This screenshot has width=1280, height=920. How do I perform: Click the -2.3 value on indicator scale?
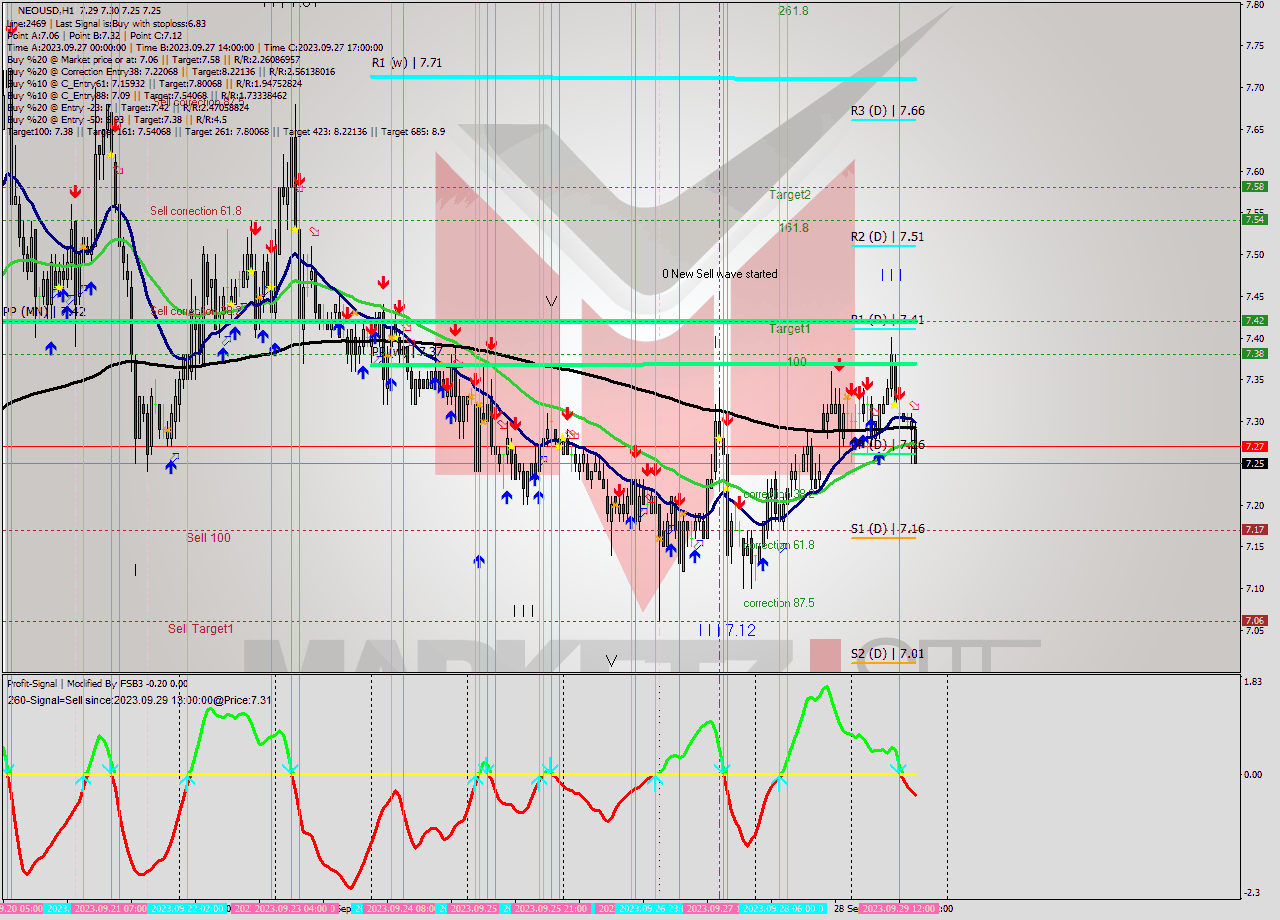pos(1254,893)
